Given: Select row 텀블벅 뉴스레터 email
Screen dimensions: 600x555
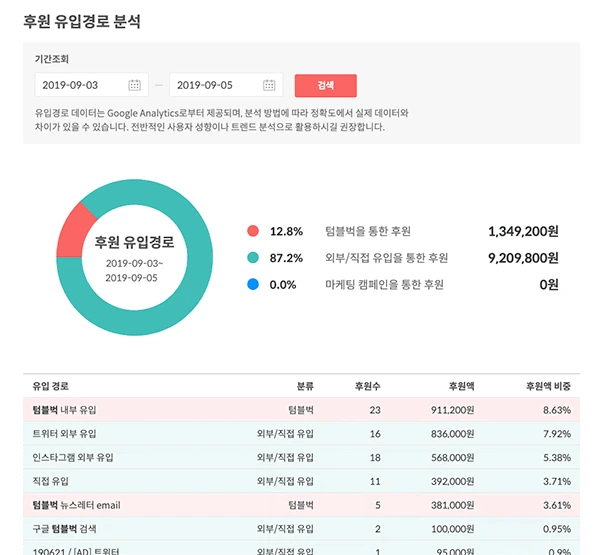Looking at the screenshot, I should pos(302,505).
